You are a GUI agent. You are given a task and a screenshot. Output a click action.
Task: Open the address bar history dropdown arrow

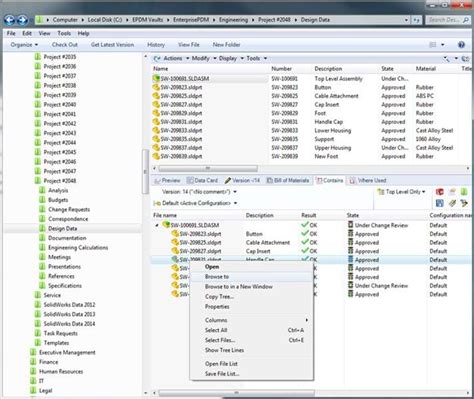point(406,20)
